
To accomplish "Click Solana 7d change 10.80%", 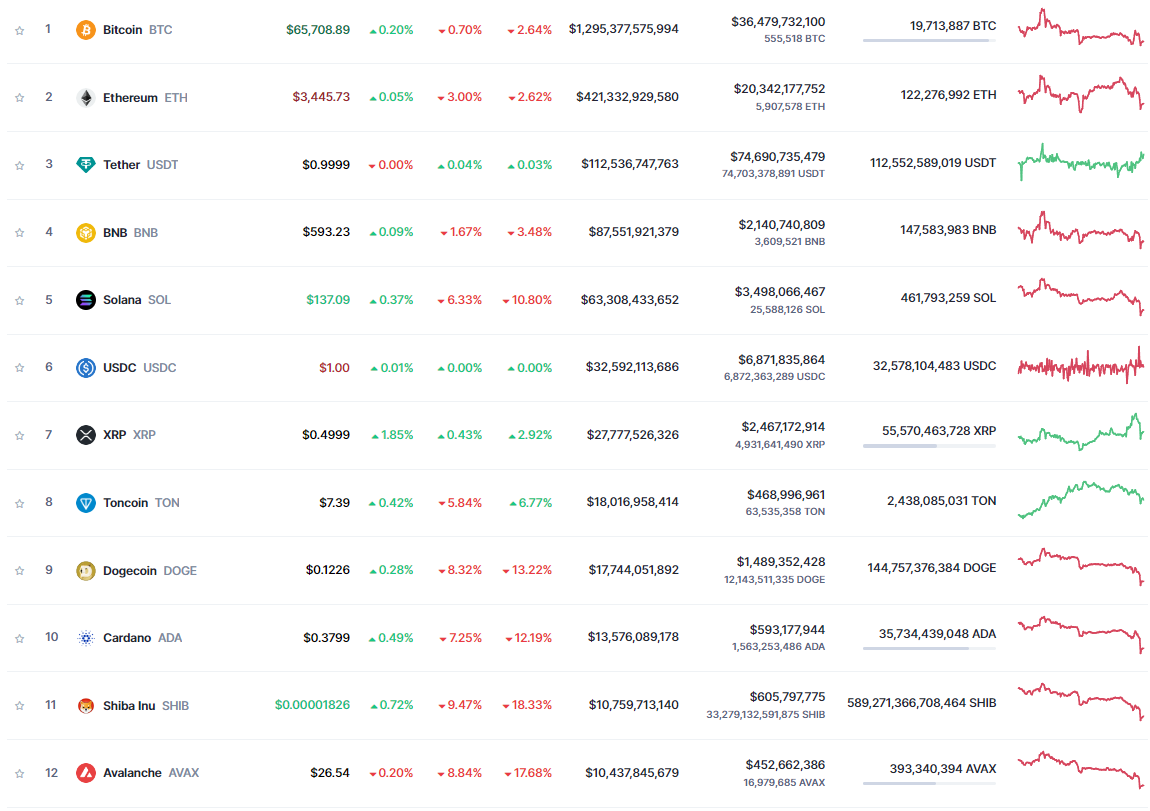I will point(527,300).
